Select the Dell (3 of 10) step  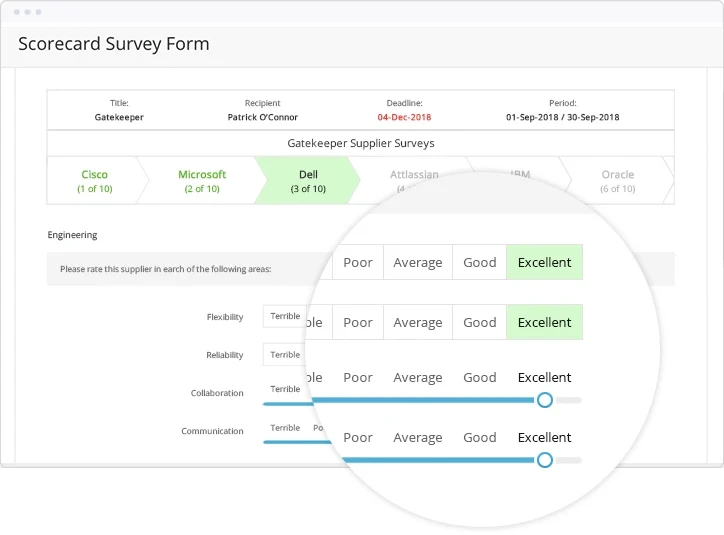click(x=308, y=180)
